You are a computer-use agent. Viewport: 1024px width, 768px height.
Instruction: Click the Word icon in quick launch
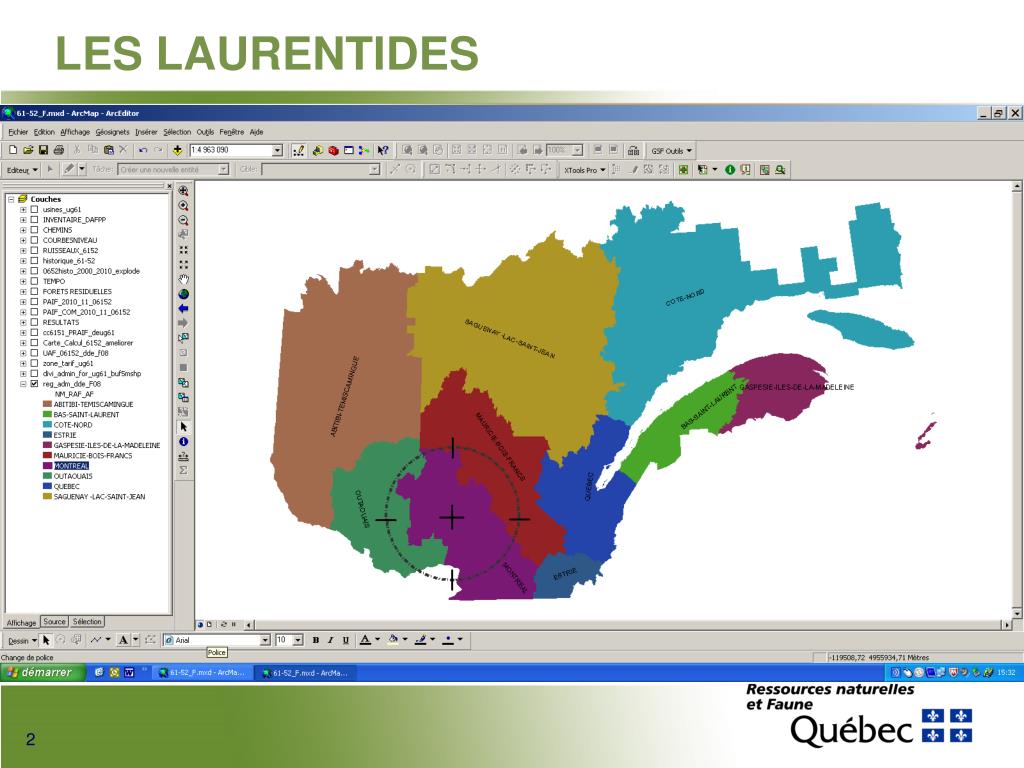[x=129, y=672]
